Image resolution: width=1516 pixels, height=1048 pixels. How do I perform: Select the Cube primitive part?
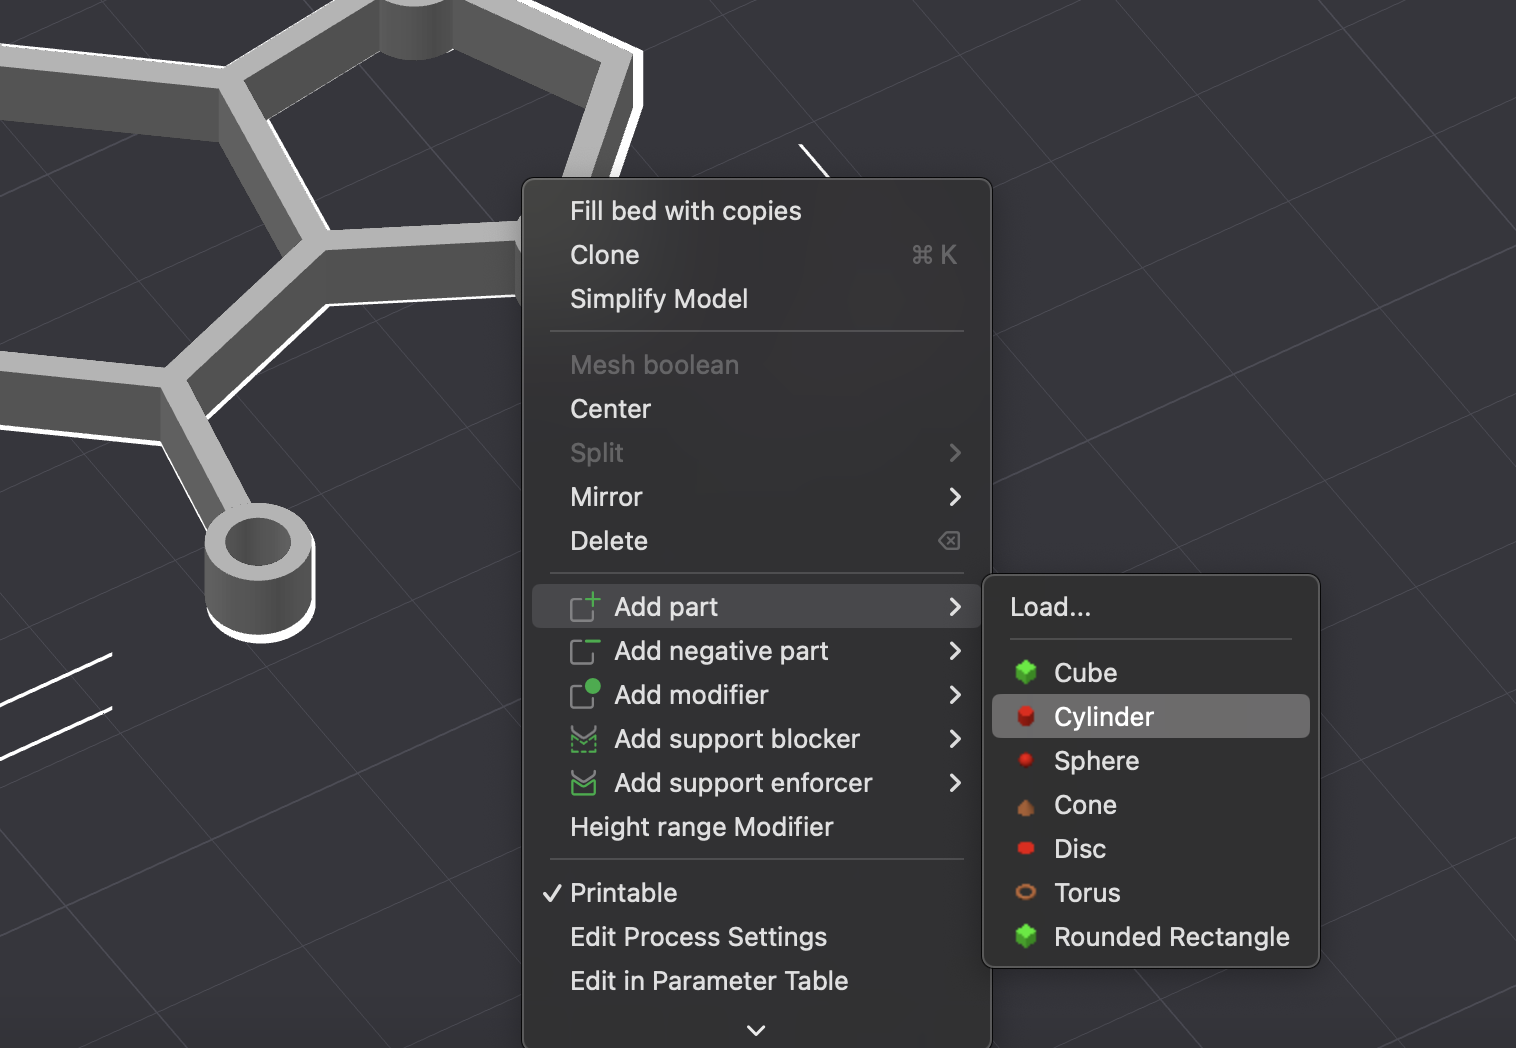[1085, 672]
